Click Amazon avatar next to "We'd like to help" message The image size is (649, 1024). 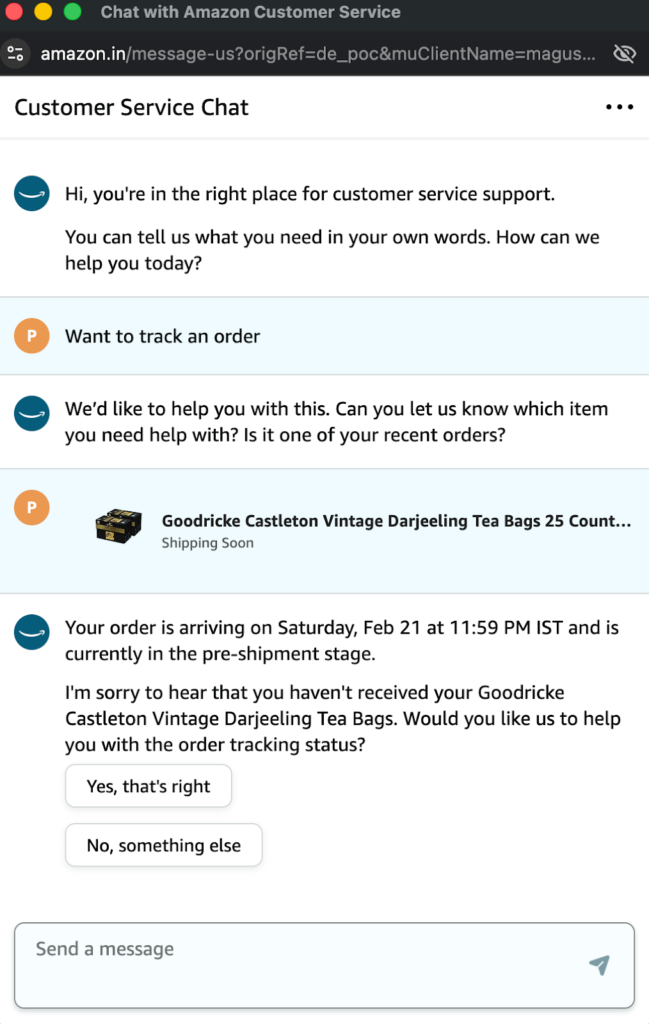click(32, 413)
